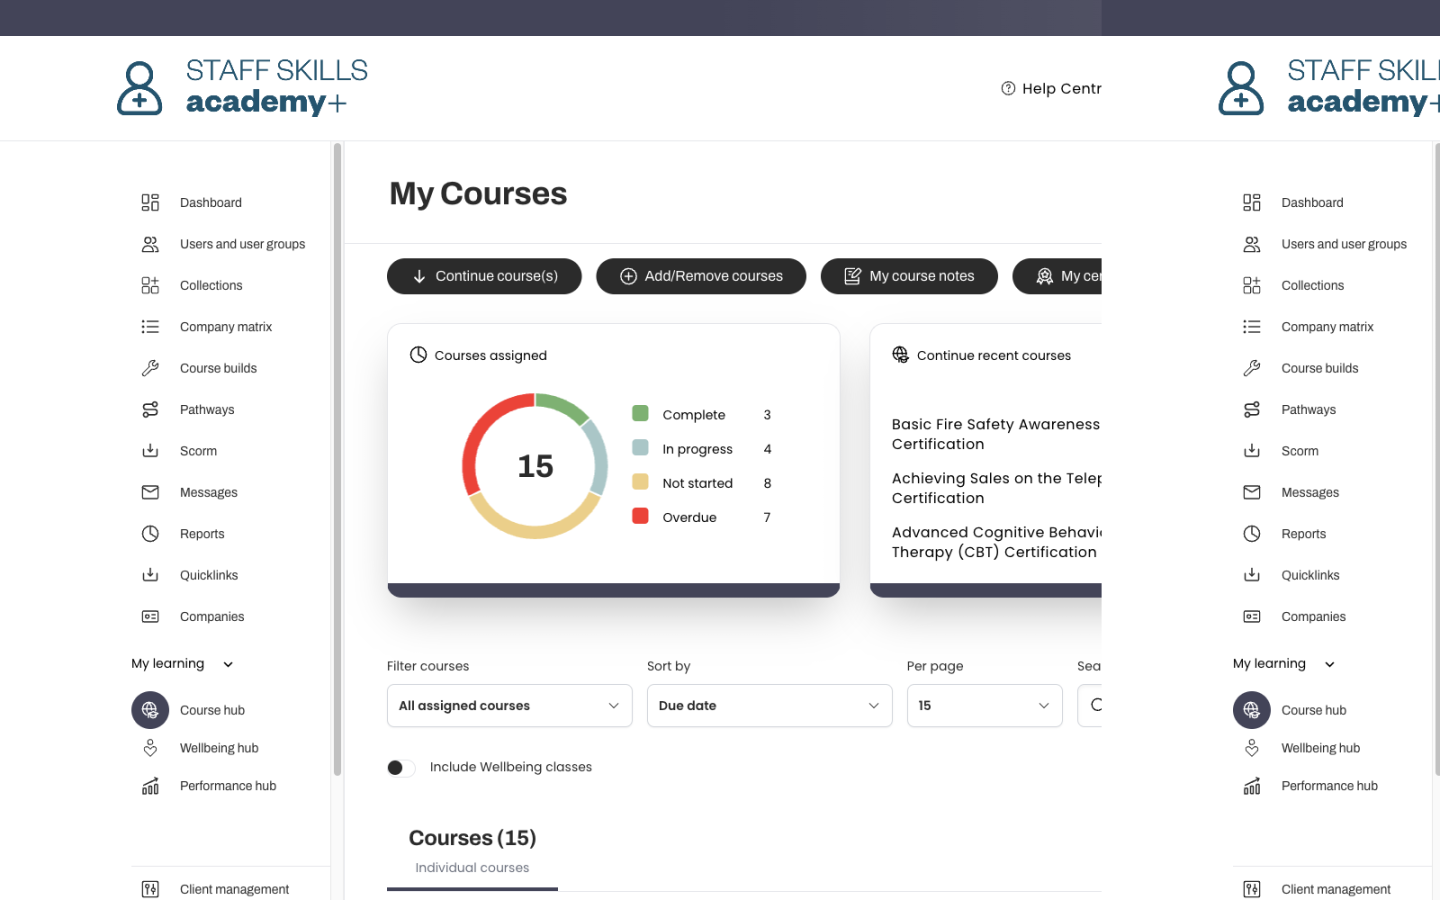Image resolution: width=1440 pixels, height=900 pixels.
Task: Click the green Complete legend swatch
Action: tap(641, 413)
